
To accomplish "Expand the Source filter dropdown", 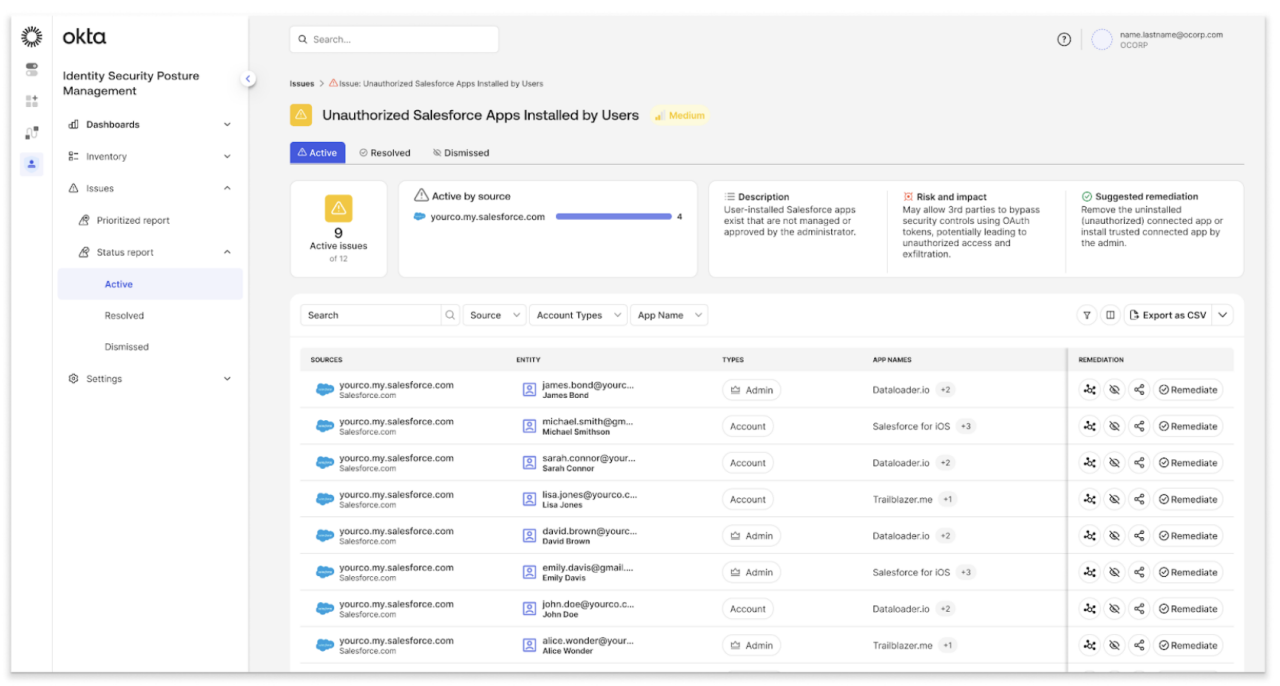I will (494, 314).
